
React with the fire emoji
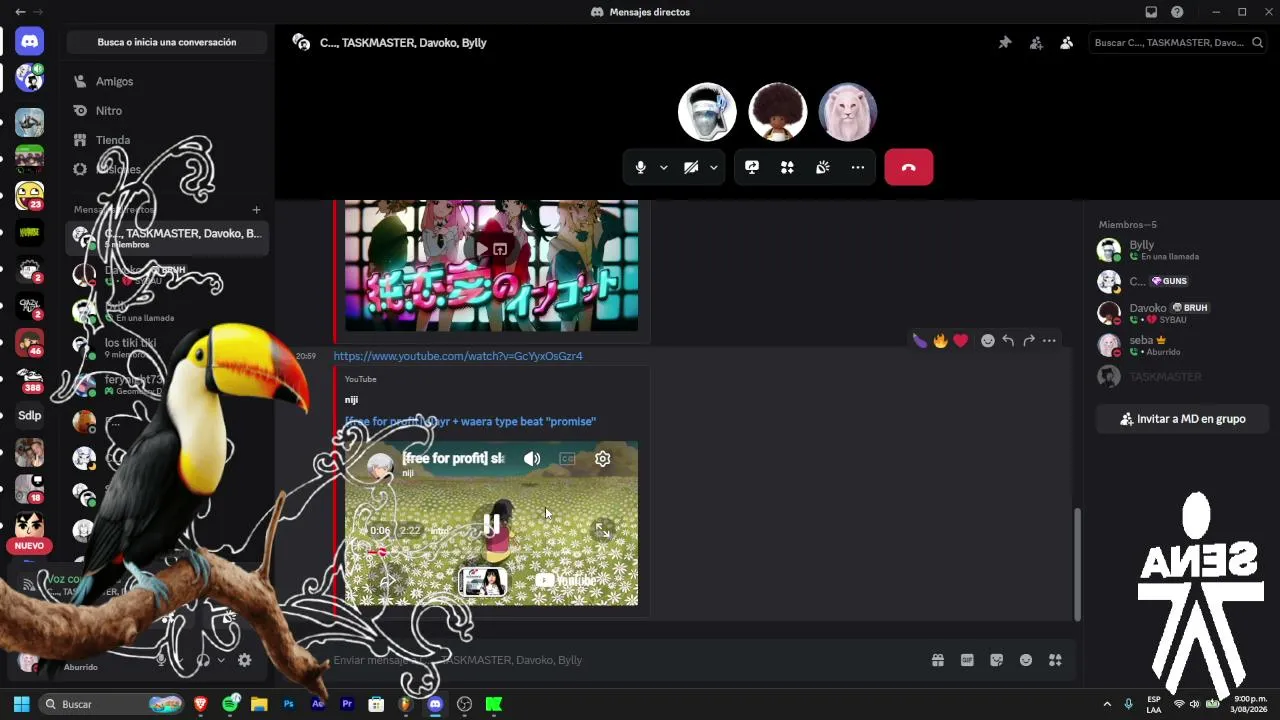pyautogui.click(x=940, y=341)
